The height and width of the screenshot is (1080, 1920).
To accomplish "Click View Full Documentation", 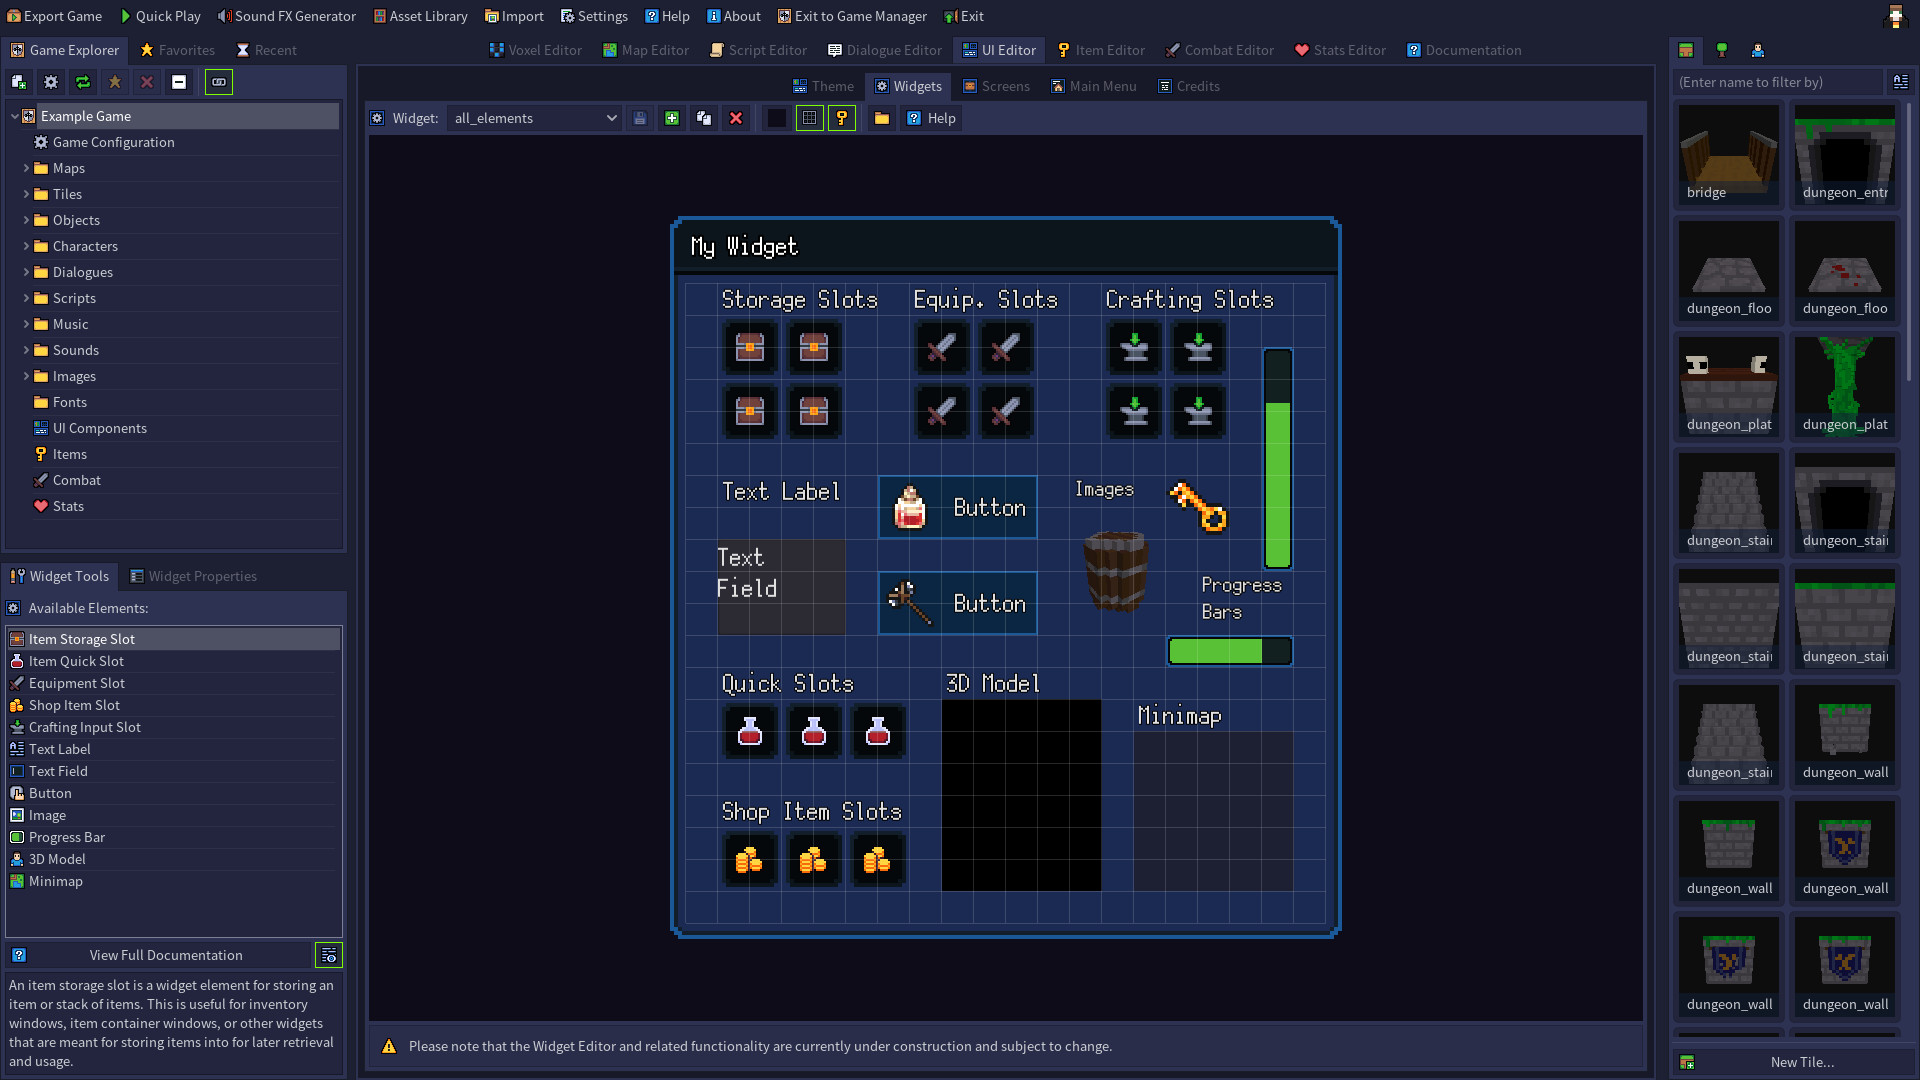I will click(166, 955).
